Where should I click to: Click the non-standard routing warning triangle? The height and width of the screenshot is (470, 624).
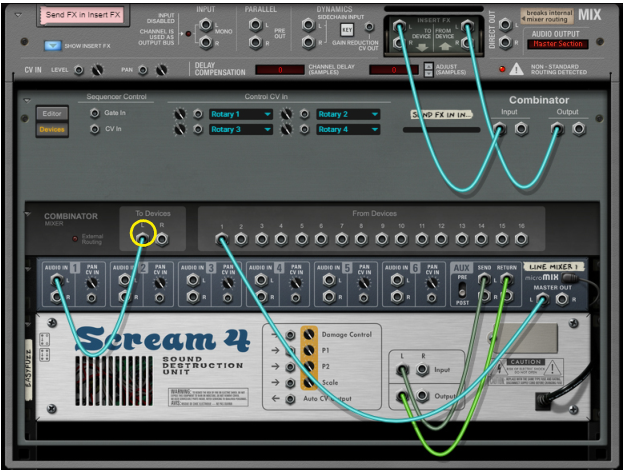tap(516, 69)
